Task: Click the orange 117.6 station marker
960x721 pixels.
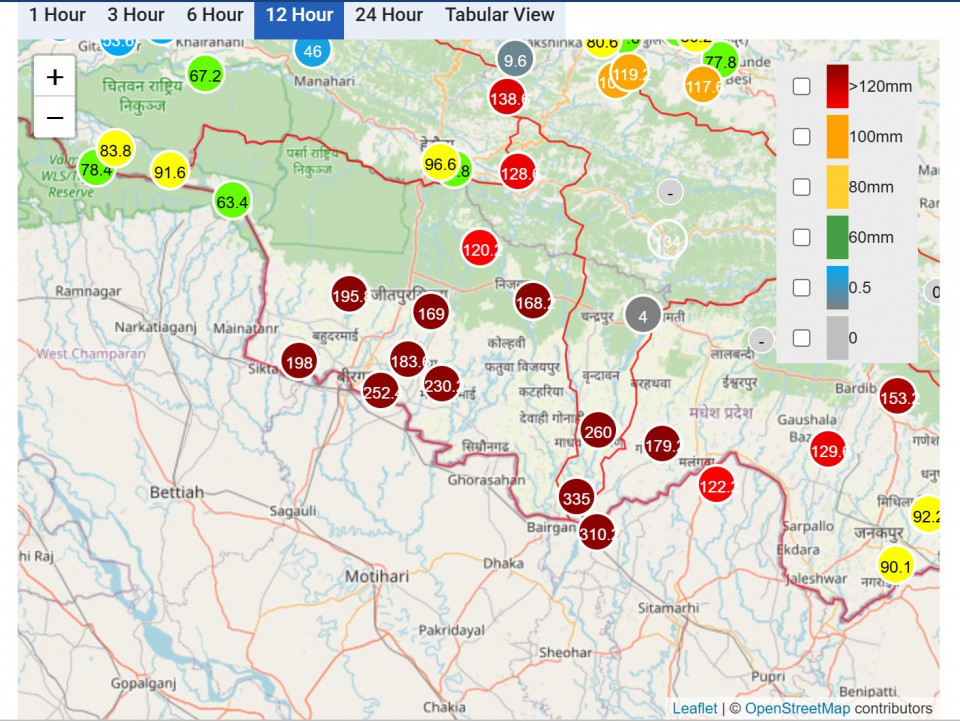Action: [703, 86]
